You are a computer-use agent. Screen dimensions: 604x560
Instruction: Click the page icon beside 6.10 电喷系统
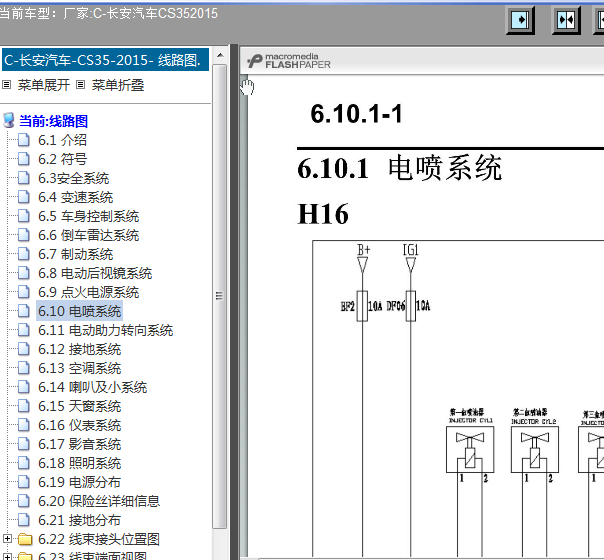point(23,311)
